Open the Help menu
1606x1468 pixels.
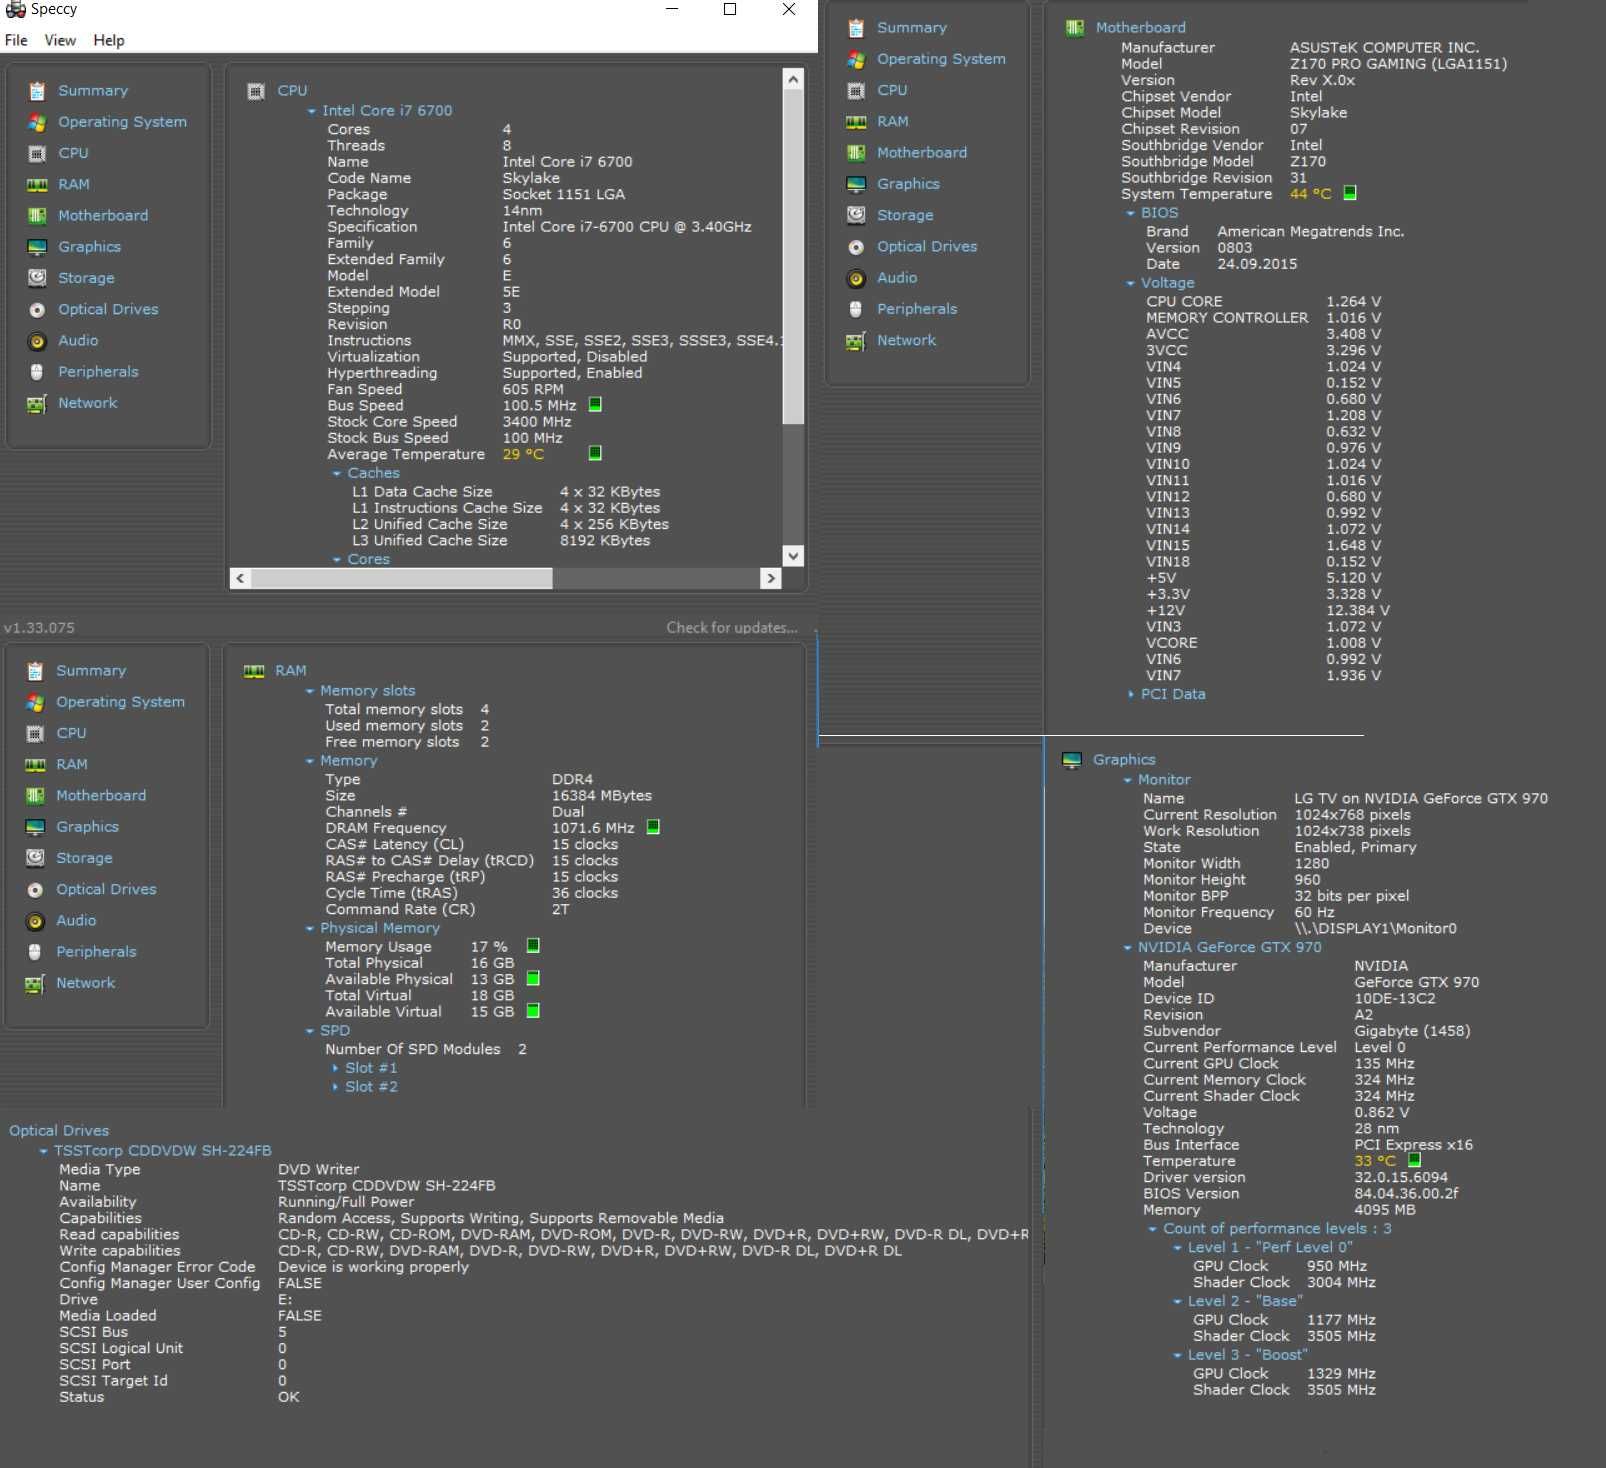pos(109,40)
